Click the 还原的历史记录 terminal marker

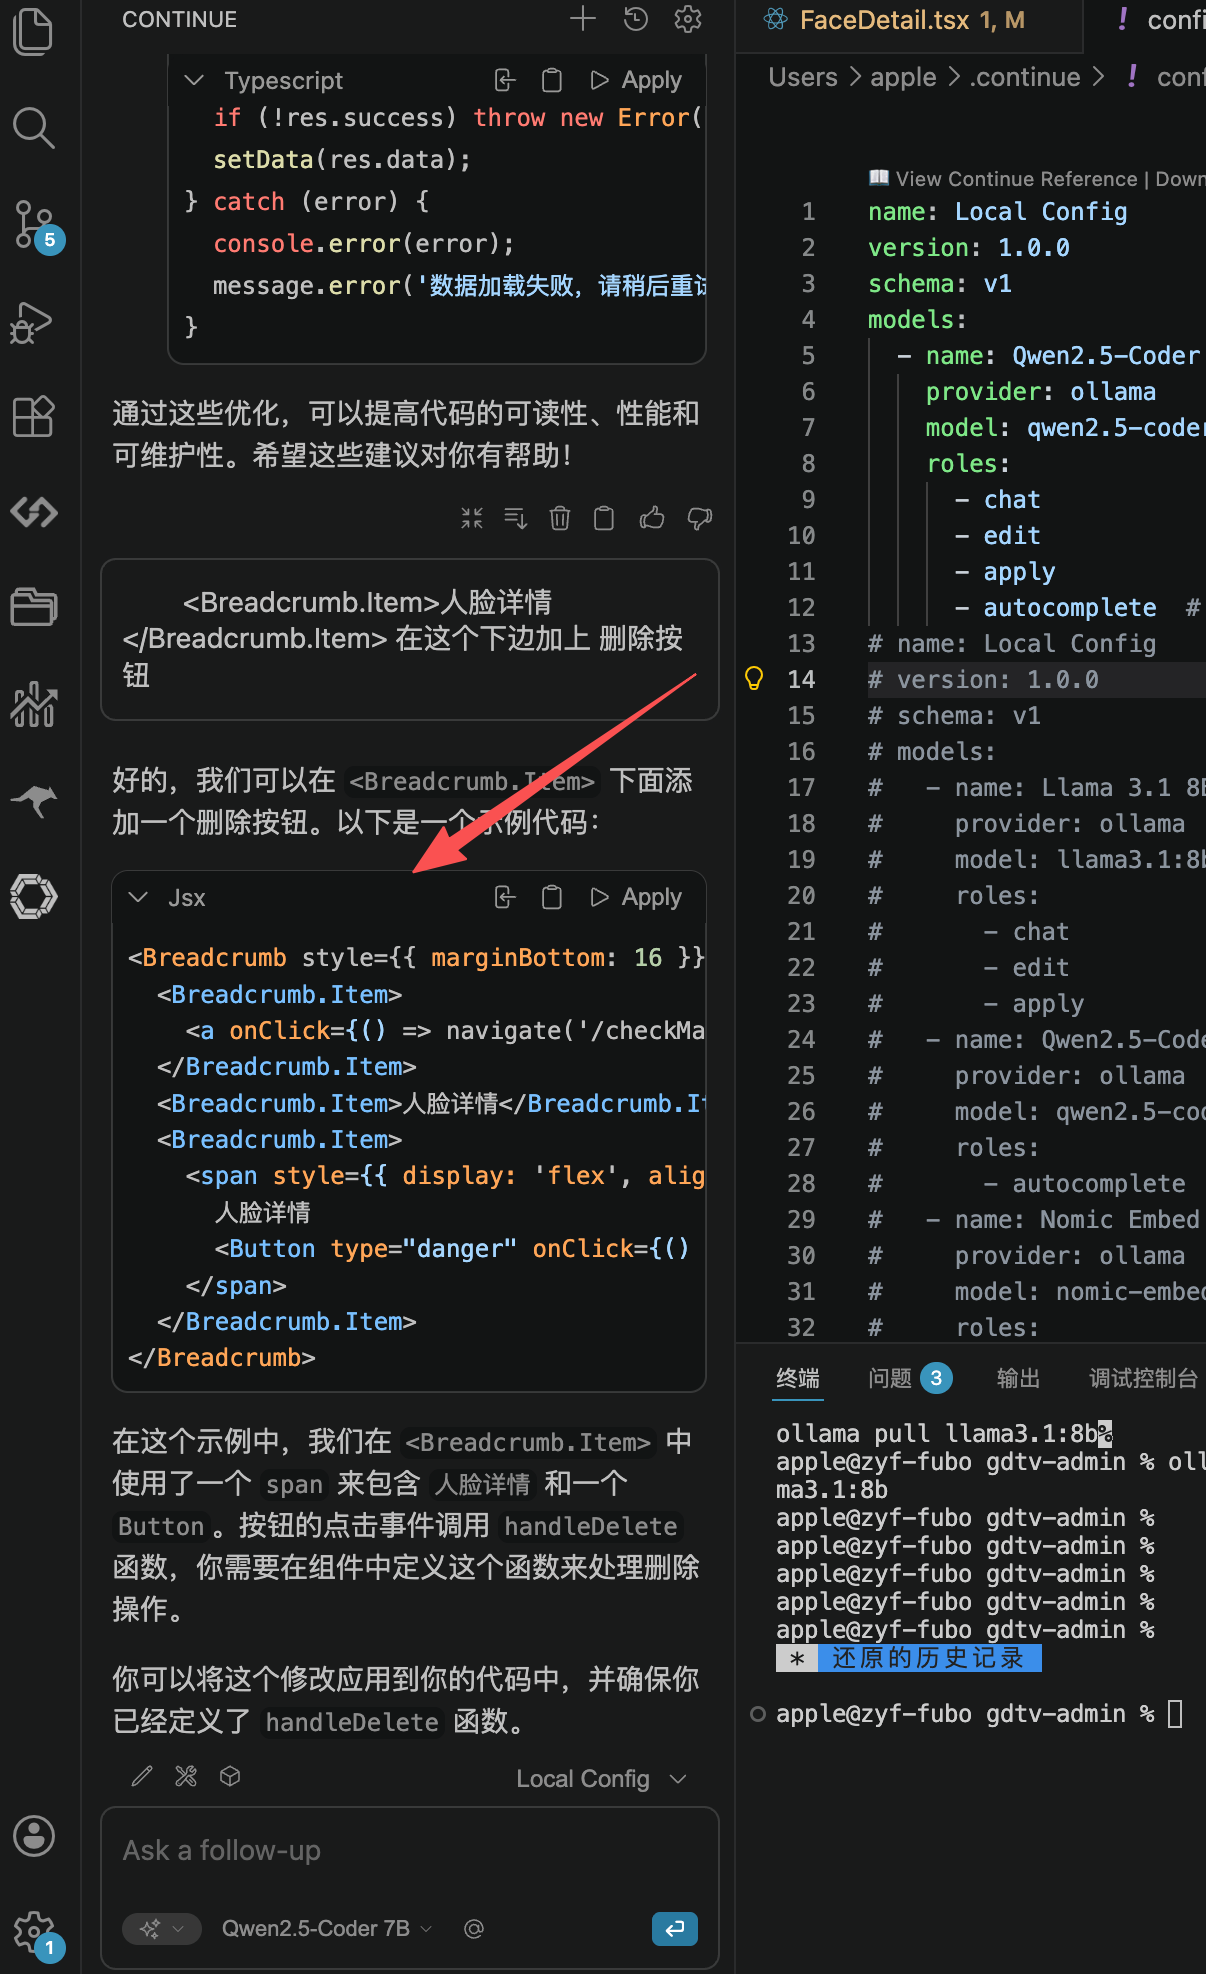pyautogui.click(x=909, y=1658)
